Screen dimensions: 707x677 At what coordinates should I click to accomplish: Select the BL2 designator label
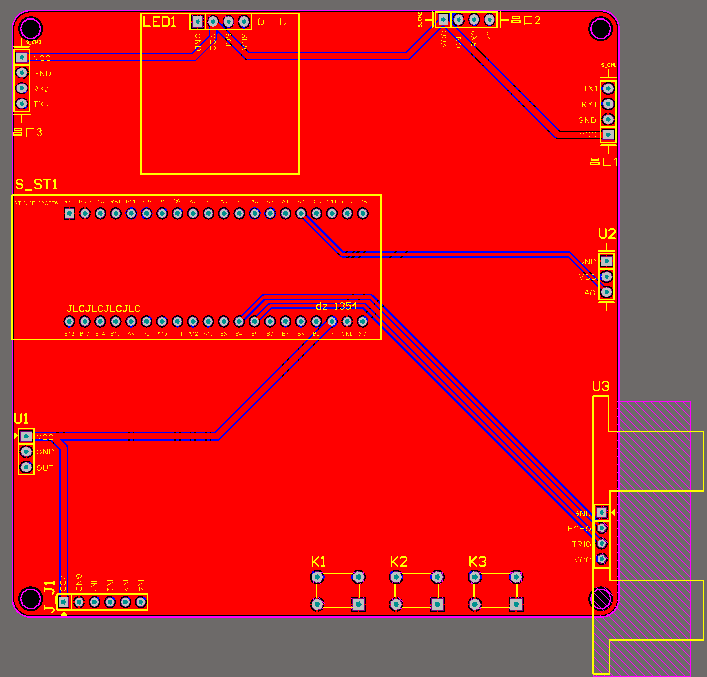tap(526, 20)
